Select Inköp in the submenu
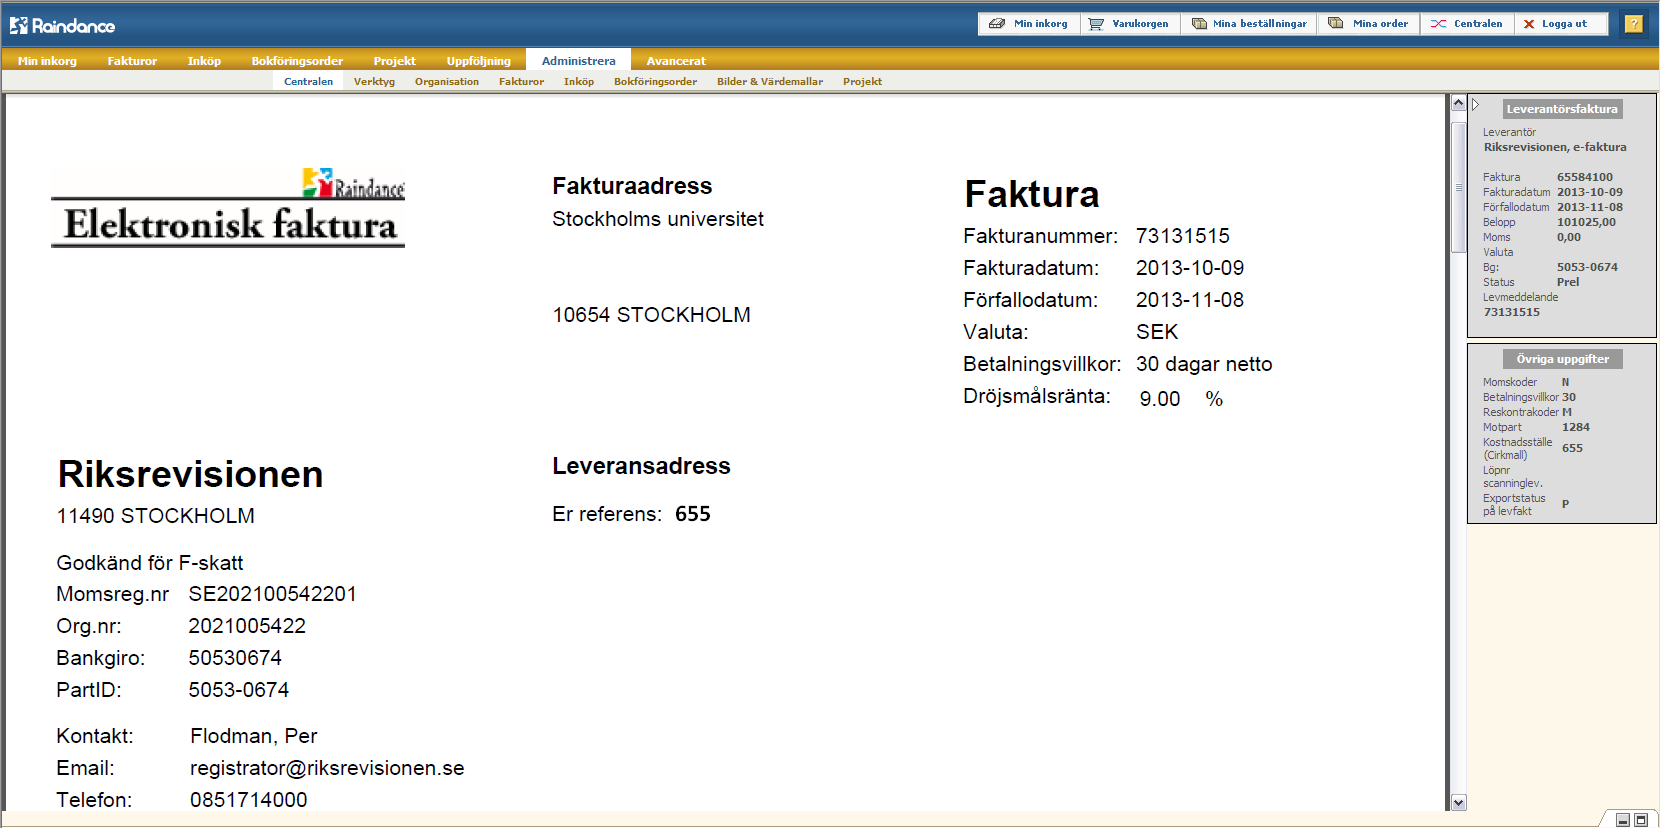Viewport: 1660px width, 828px height. point(579,82)
